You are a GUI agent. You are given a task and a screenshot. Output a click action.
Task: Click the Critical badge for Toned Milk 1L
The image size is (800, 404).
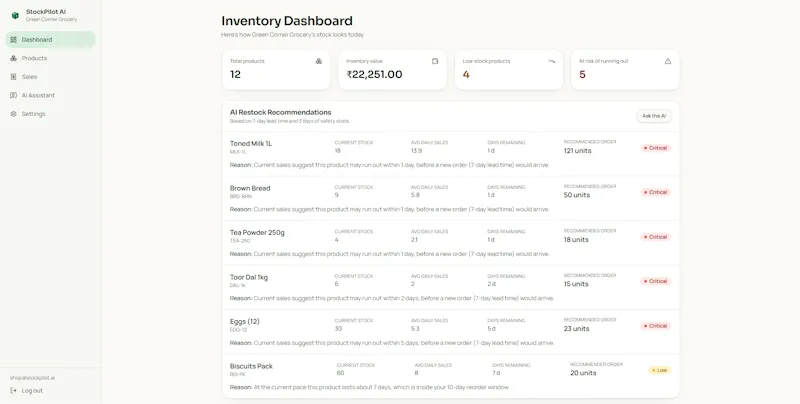[x=656, y=148]
